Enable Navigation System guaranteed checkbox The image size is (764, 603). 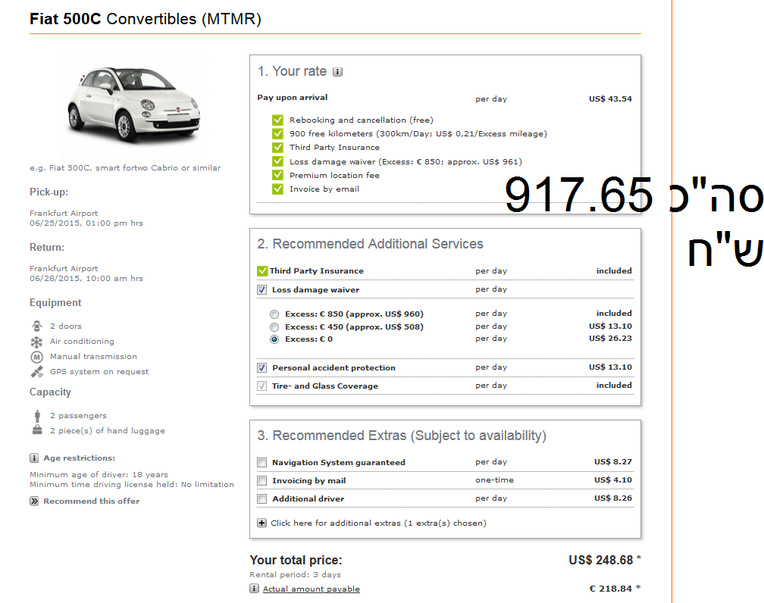(x=262, y=462)
